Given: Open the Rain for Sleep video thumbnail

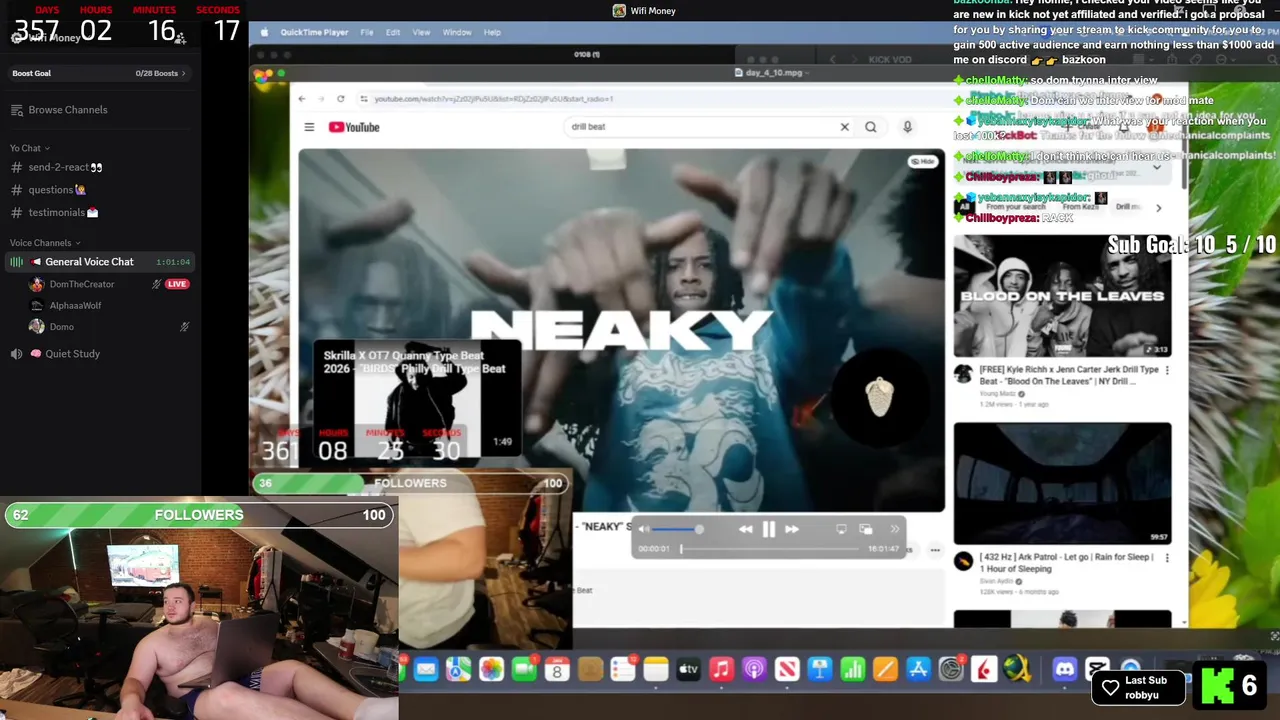Looking at the screenshot, I should tap(1062, 483).
